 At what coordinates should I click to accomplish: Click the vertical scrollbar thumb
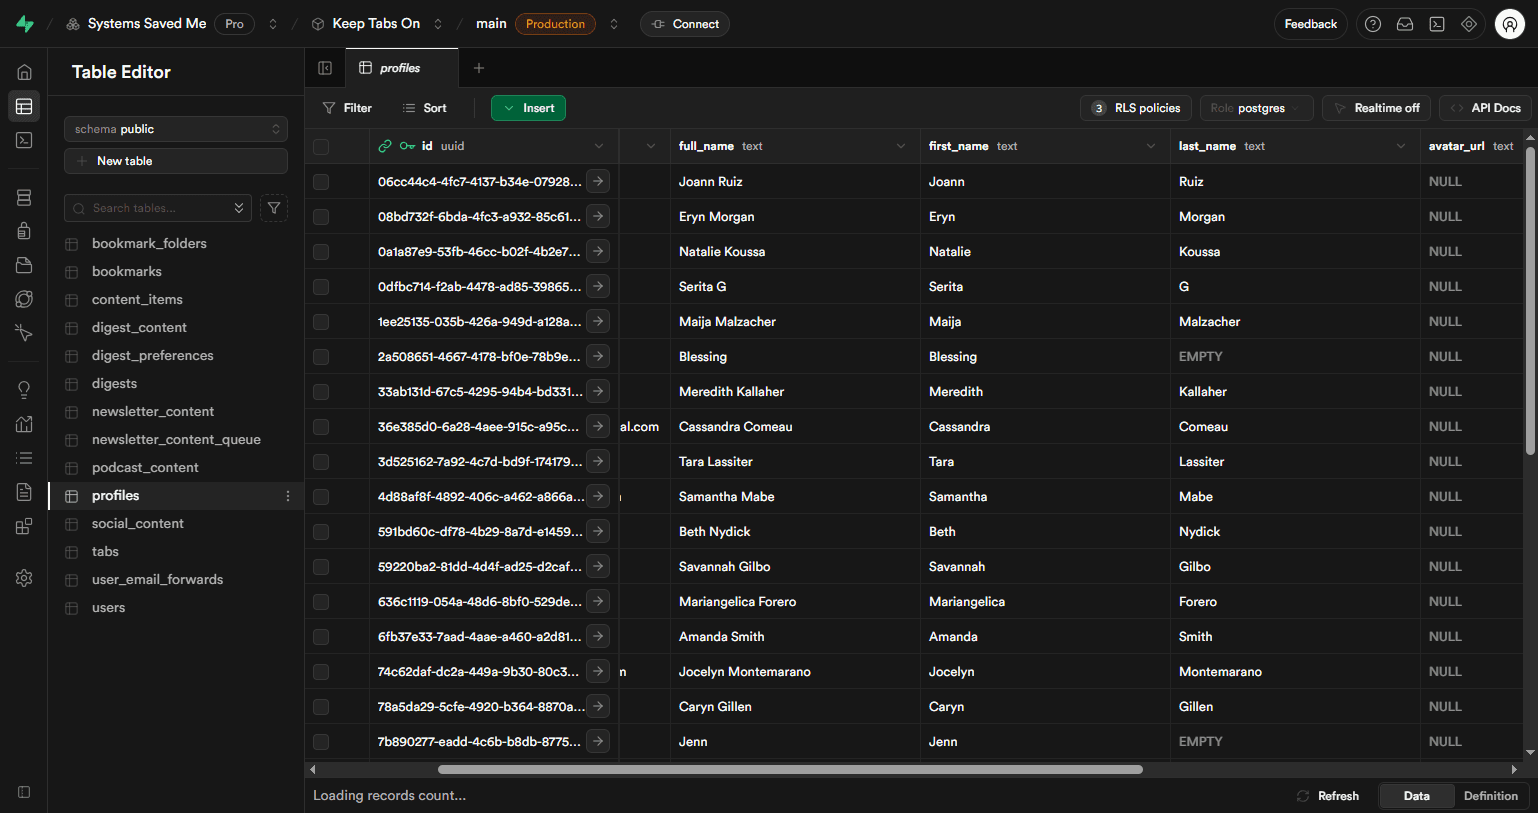[1530, 300]
